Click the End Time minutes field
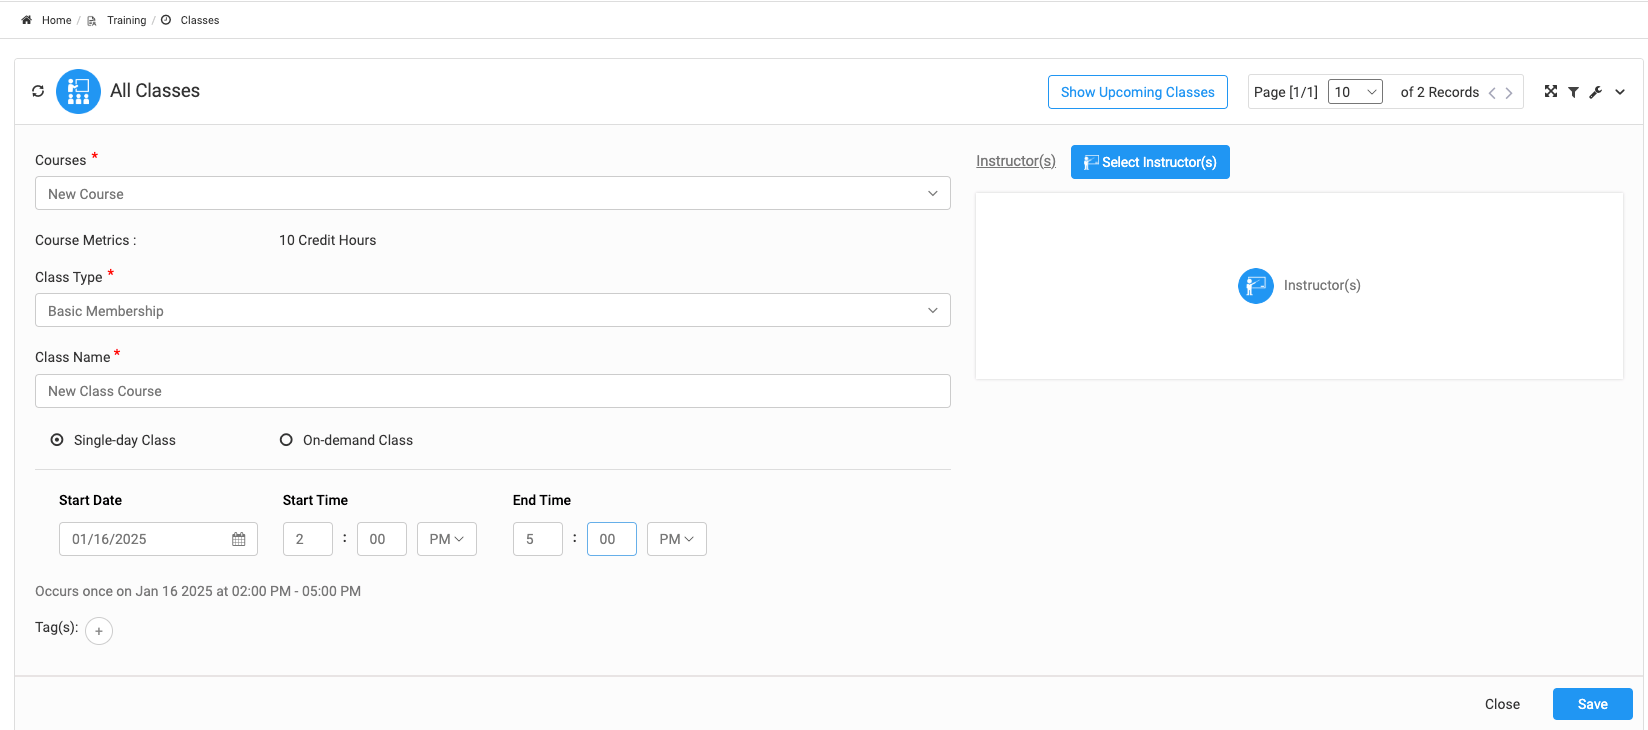 (x=612, y=539)
